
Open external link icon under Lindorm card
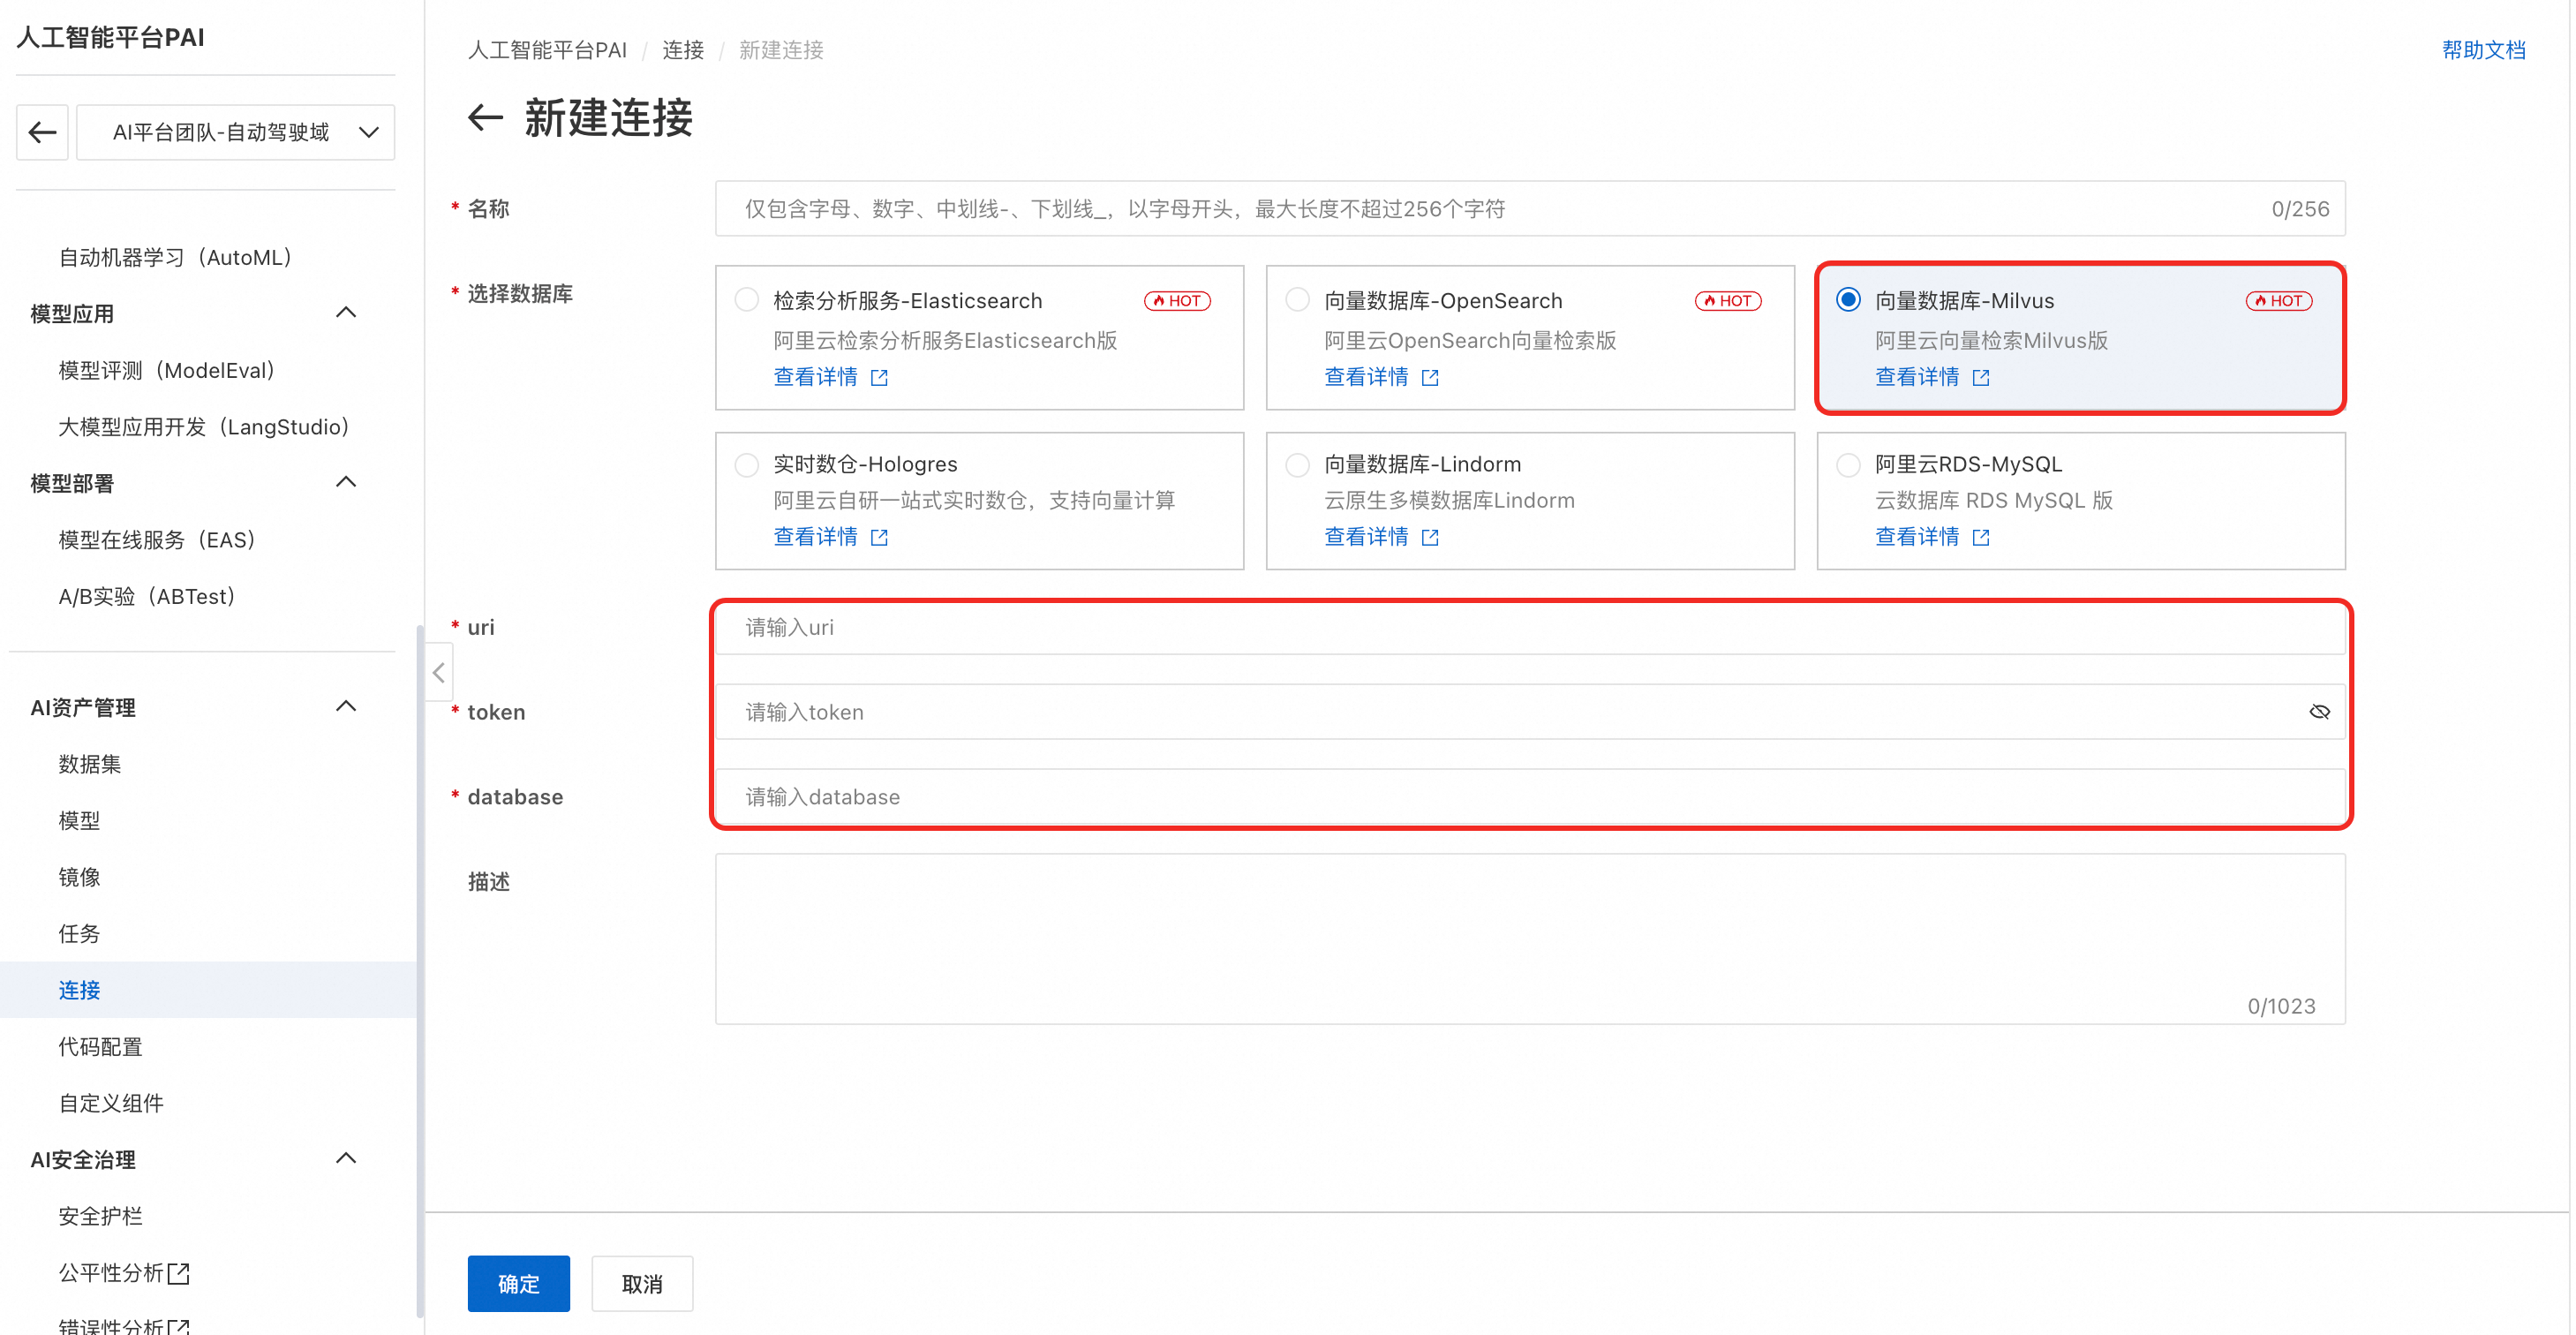click(x=1430, y=538)
